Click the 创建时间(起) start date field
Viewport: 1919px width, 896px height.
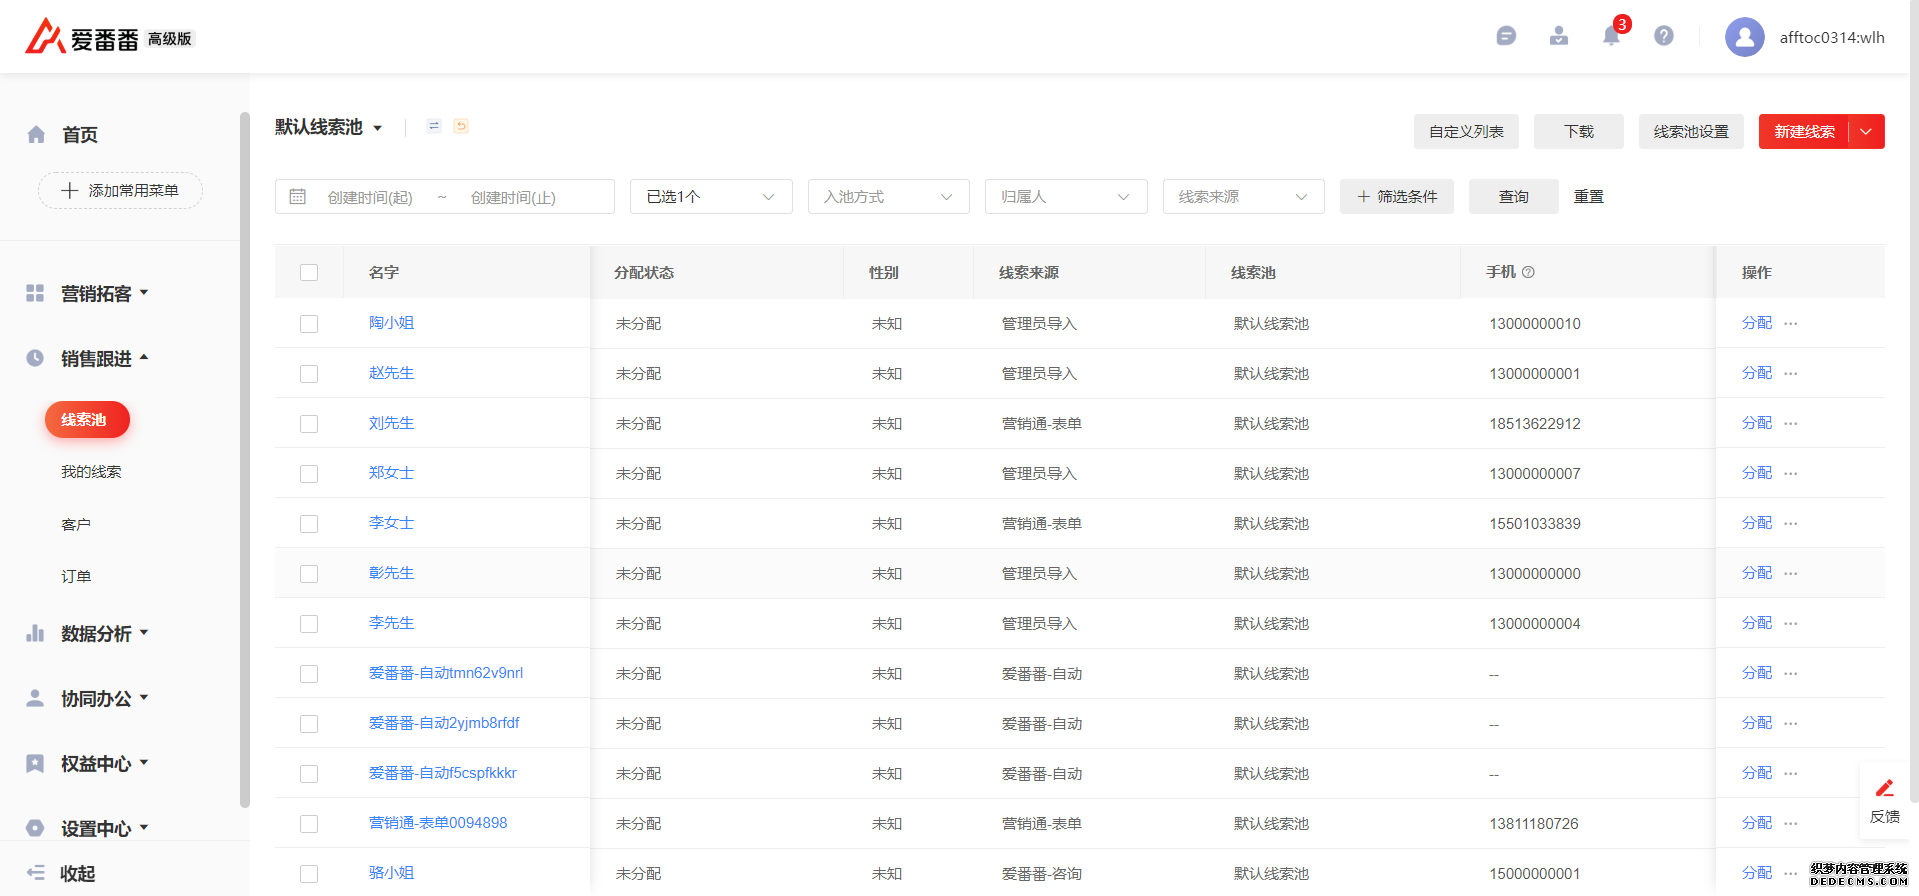(370, 197)
